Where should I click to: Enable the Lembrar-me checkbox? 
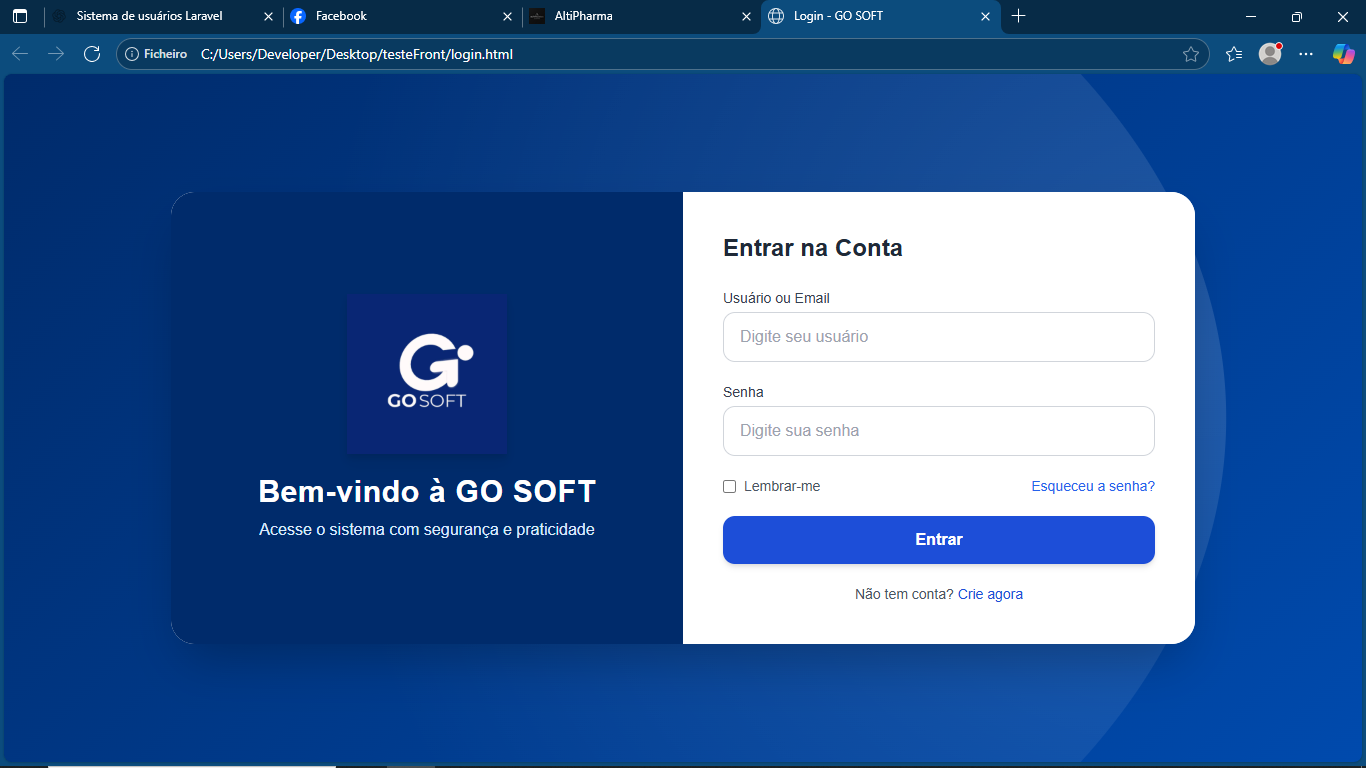pos(730,487)
